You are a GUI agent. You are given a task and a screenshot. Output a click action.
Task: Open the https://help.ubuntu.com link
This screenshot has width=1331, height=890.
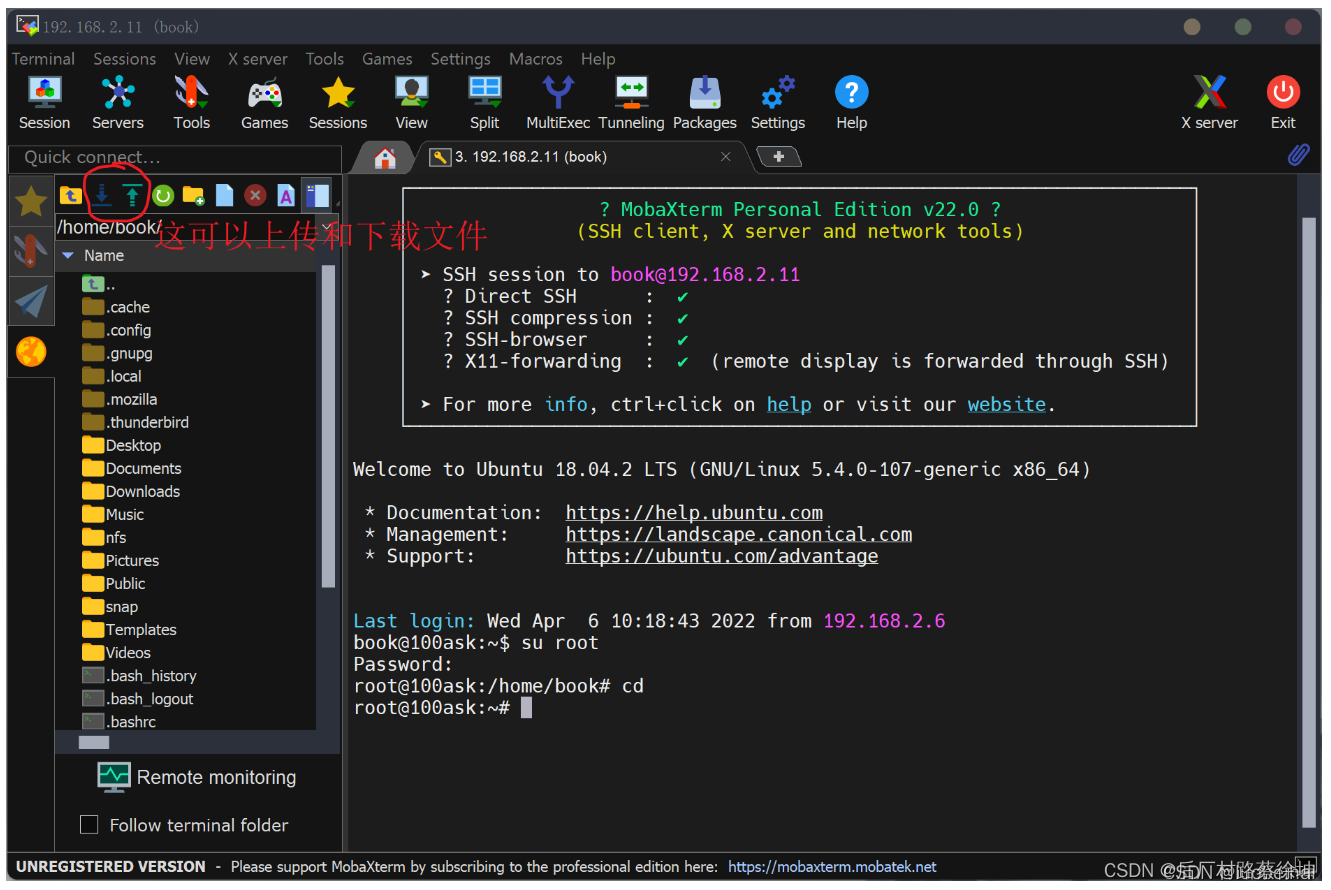(x=694, y=513)
